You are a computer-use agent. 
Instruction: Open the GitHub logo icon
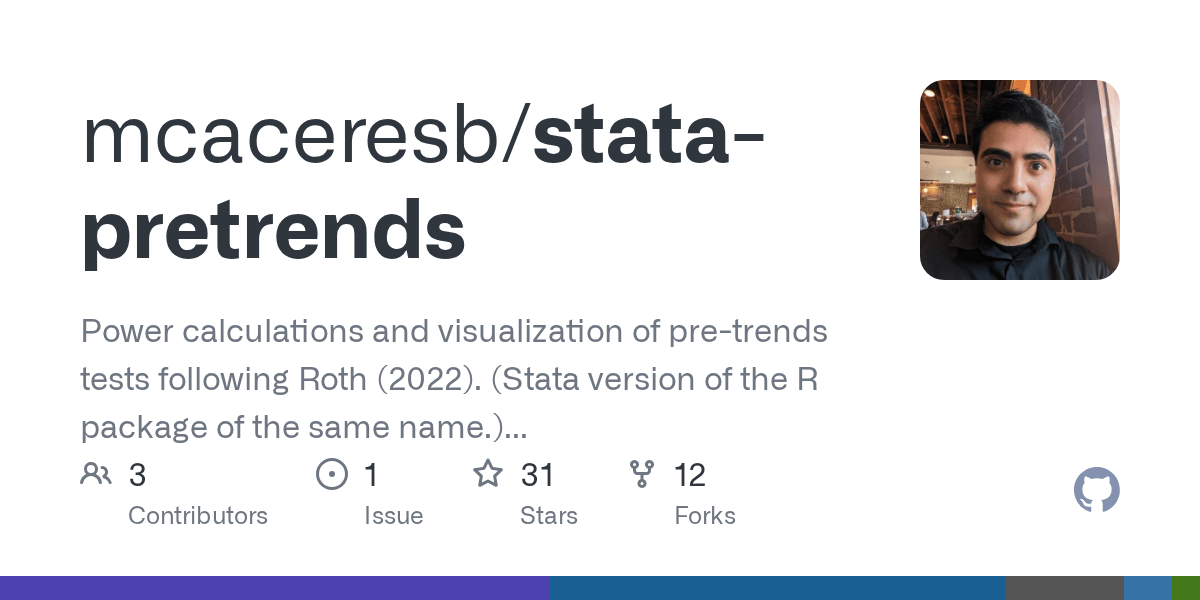pyautogui.click(x=1096, y=491)
